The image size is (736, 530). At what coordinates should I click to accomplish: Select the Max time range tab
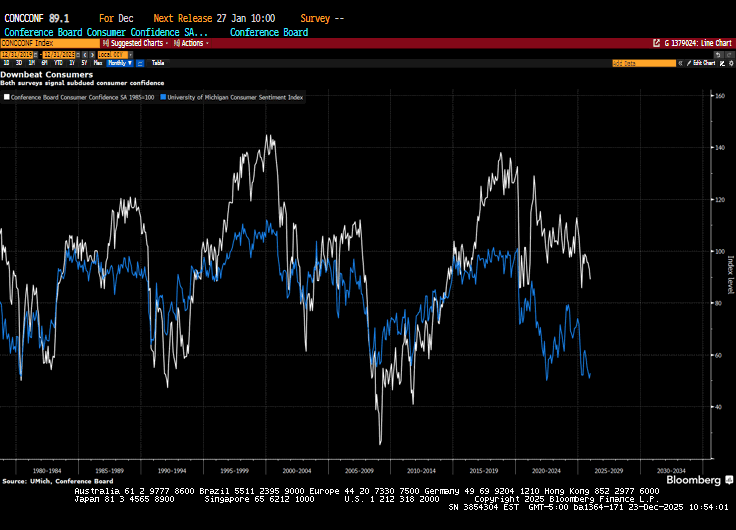pos(97,62)
